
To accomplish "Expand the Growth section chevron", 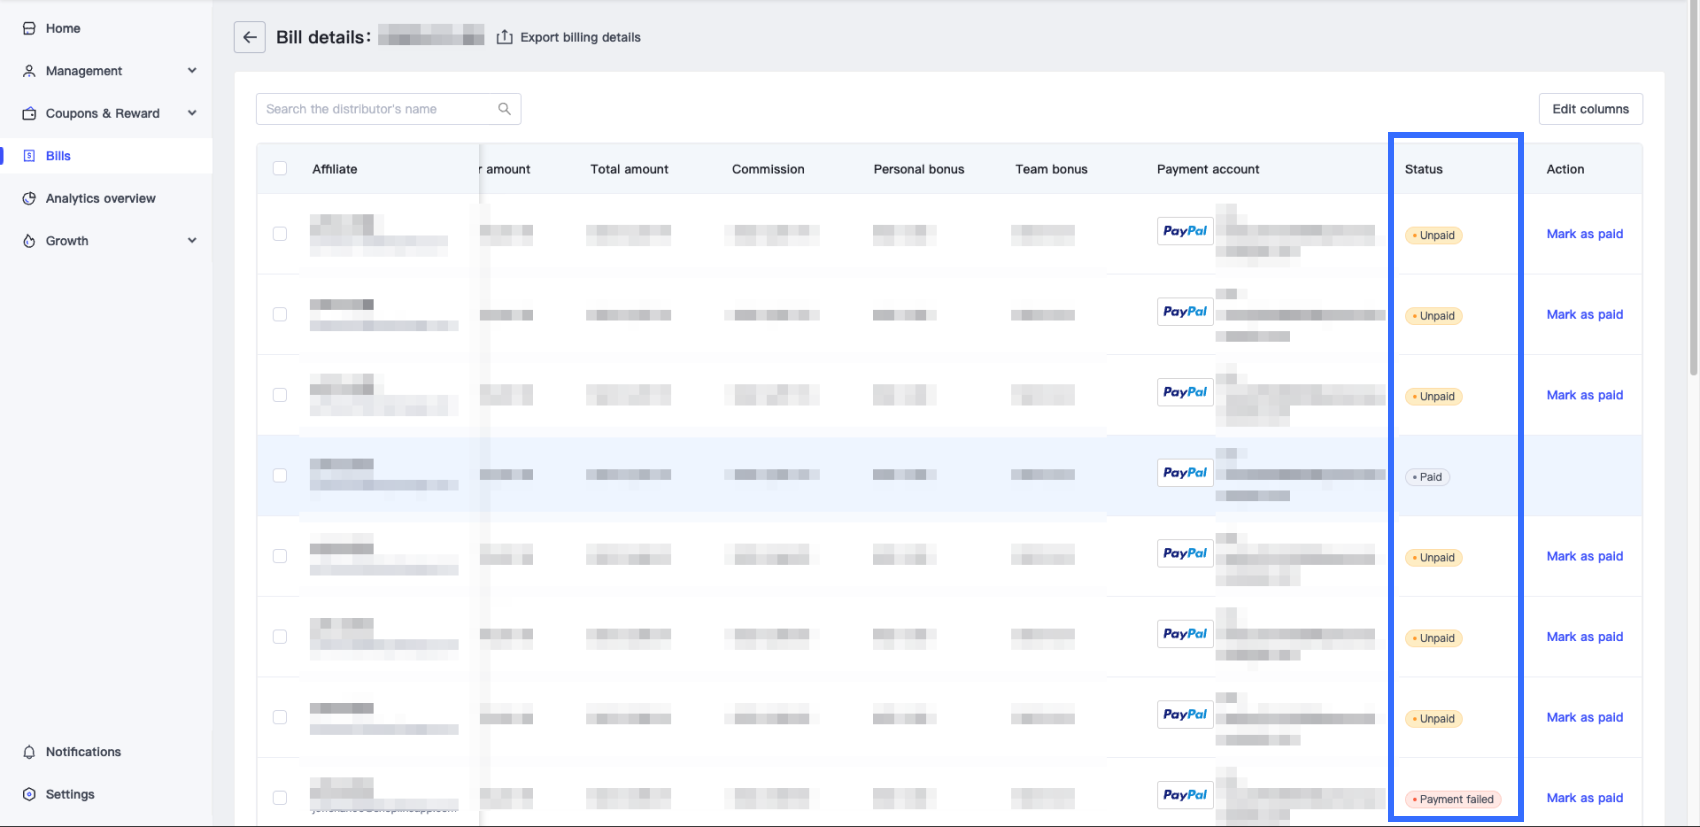I will click(192, 241).
